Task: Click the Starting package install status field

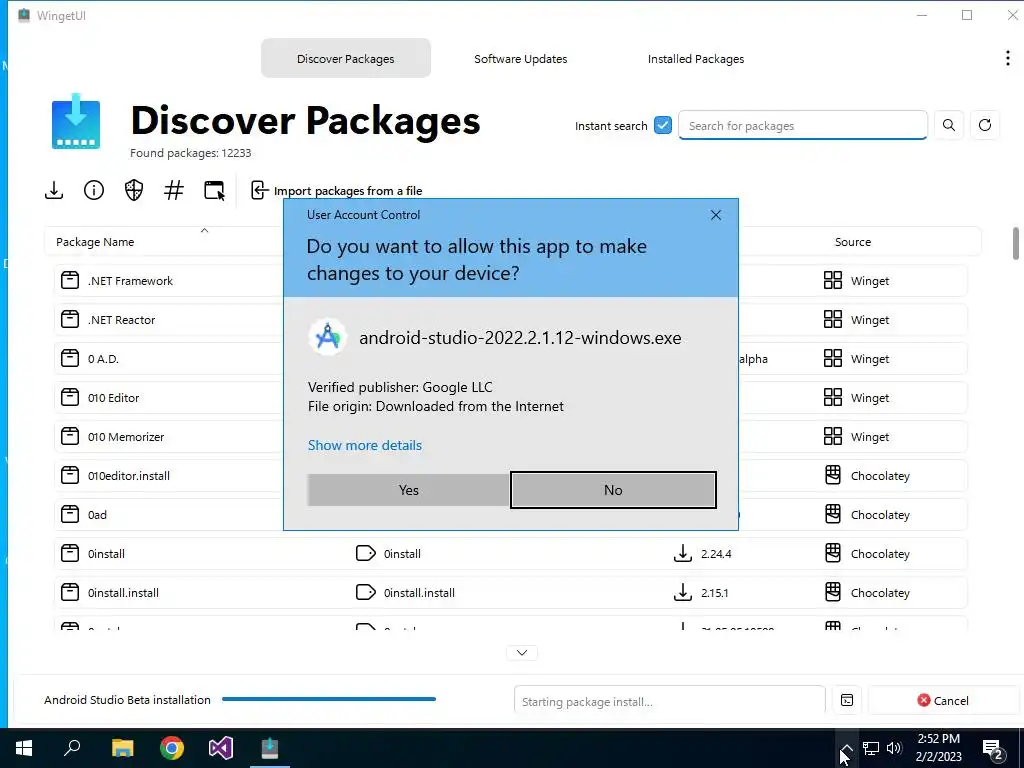Action: pyautogui.click(x=669, y=701)
